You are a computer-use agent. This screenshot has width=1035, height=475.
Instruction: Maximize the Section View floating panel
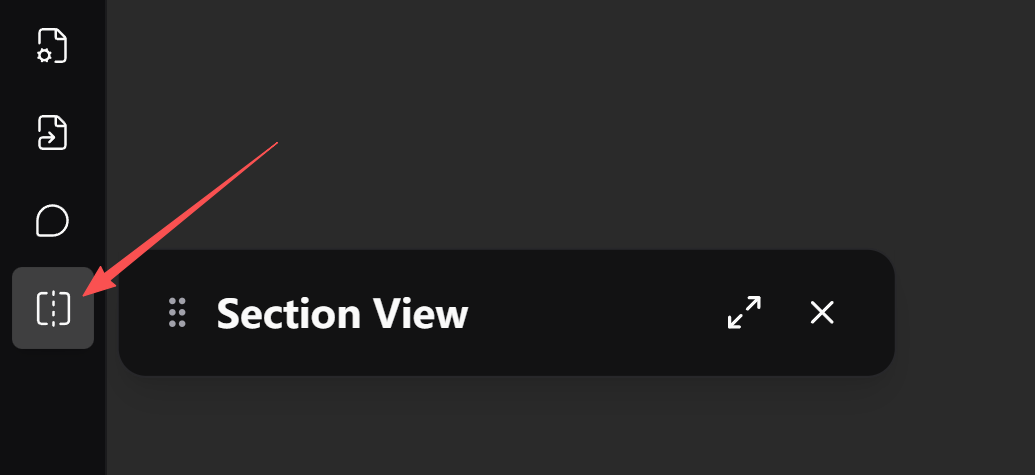744,313
